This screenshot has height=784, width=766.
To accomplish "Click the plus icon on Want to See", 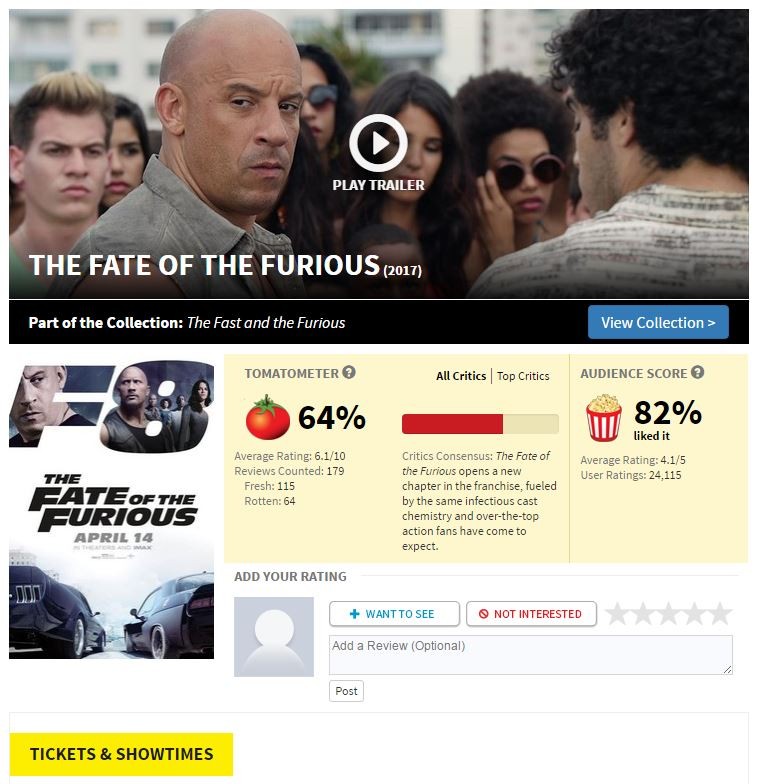I will pyautogui.click(x=354, y=614).
